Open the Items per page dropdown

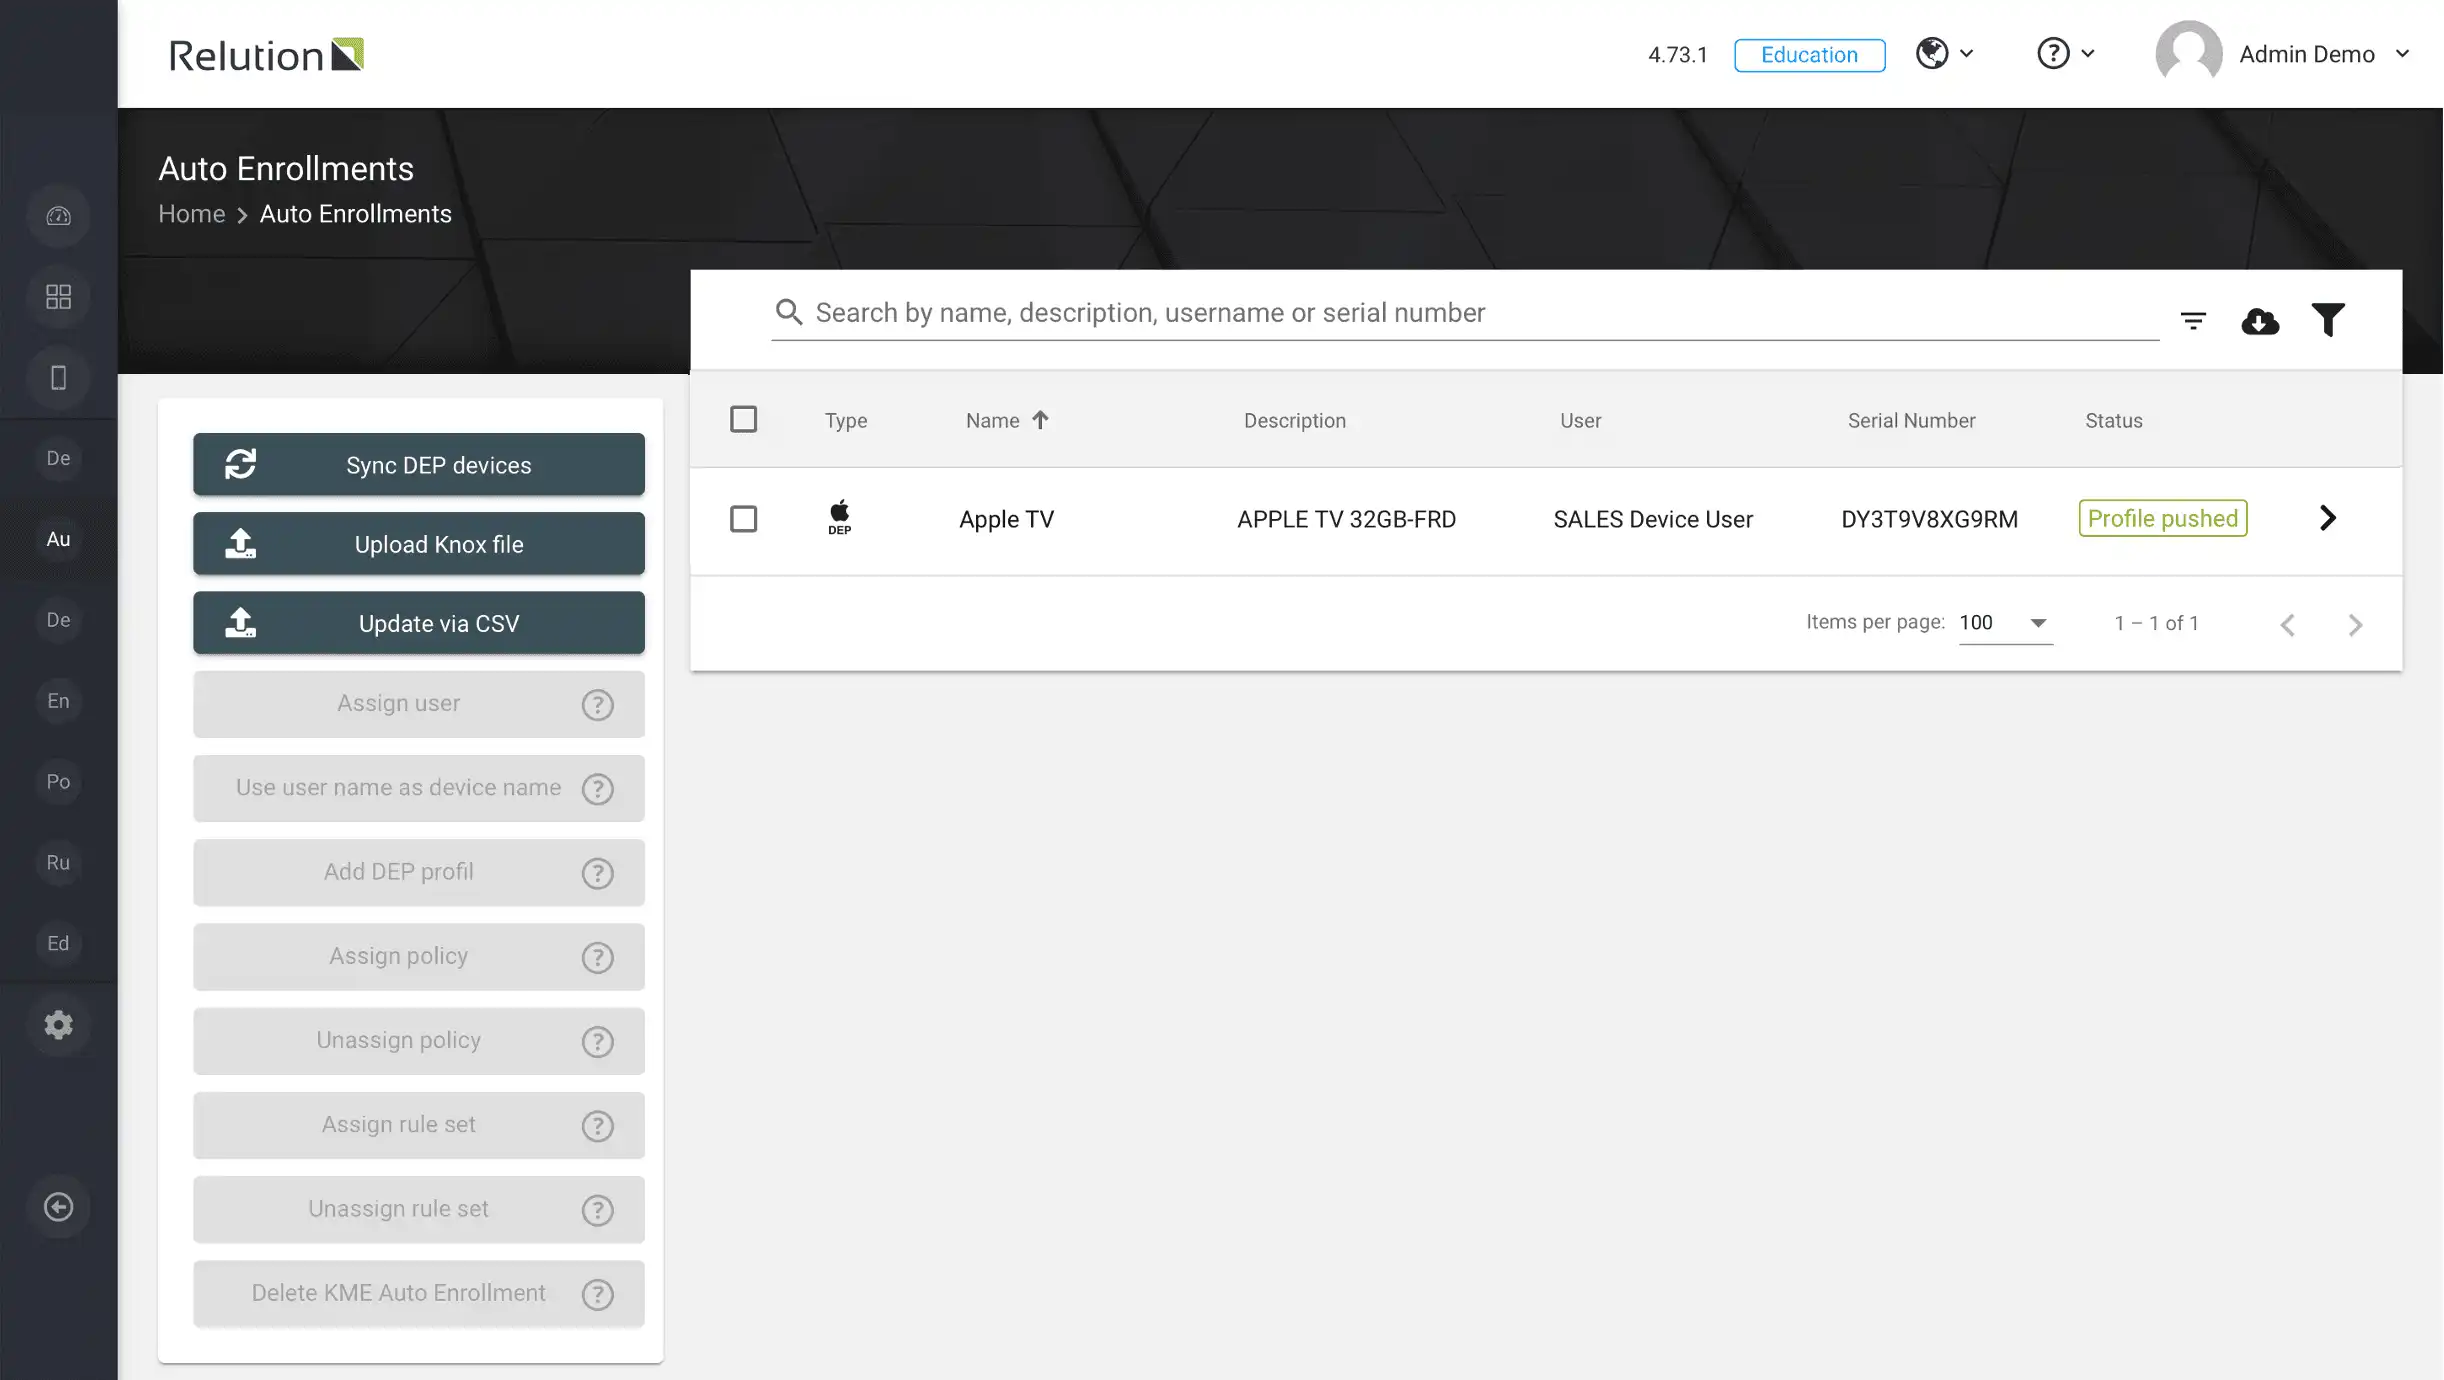point(2005,623)
